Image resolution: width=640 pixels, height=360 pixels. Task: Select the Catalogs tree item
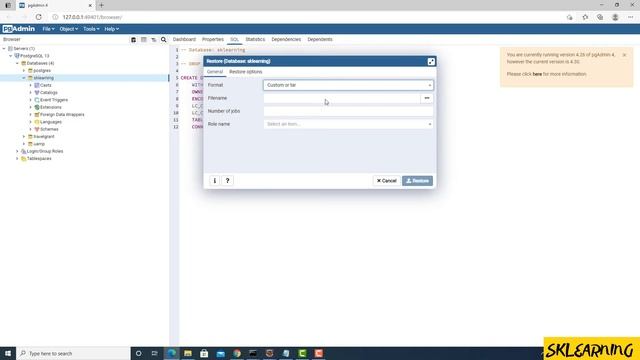(49, 93)
